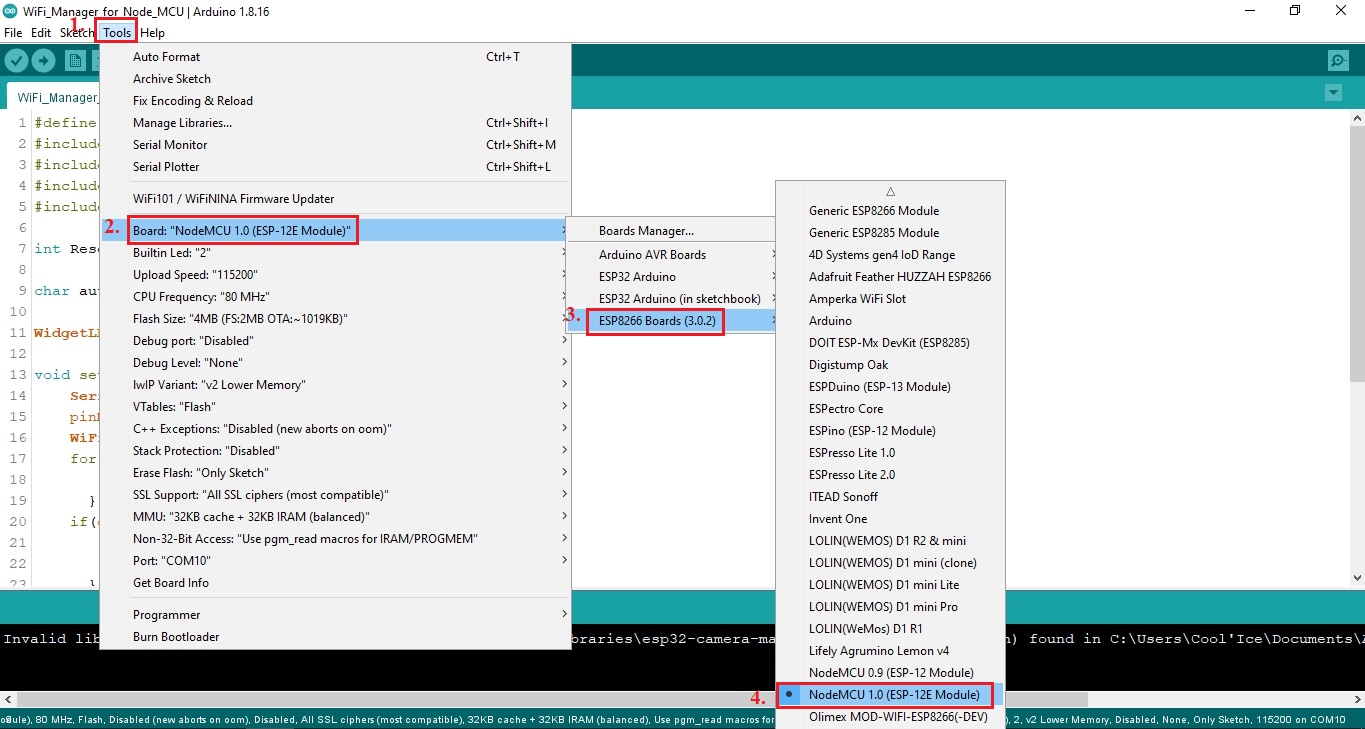The image size is (1365, 729).
Task: Open the File menu
Action: pyautogui.click(x=13, y=33)
